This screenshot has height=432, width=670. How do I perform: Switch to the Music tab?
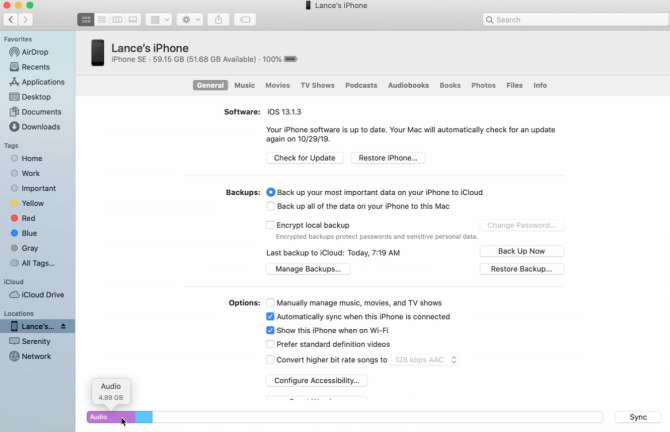click(x=244, y=85)
